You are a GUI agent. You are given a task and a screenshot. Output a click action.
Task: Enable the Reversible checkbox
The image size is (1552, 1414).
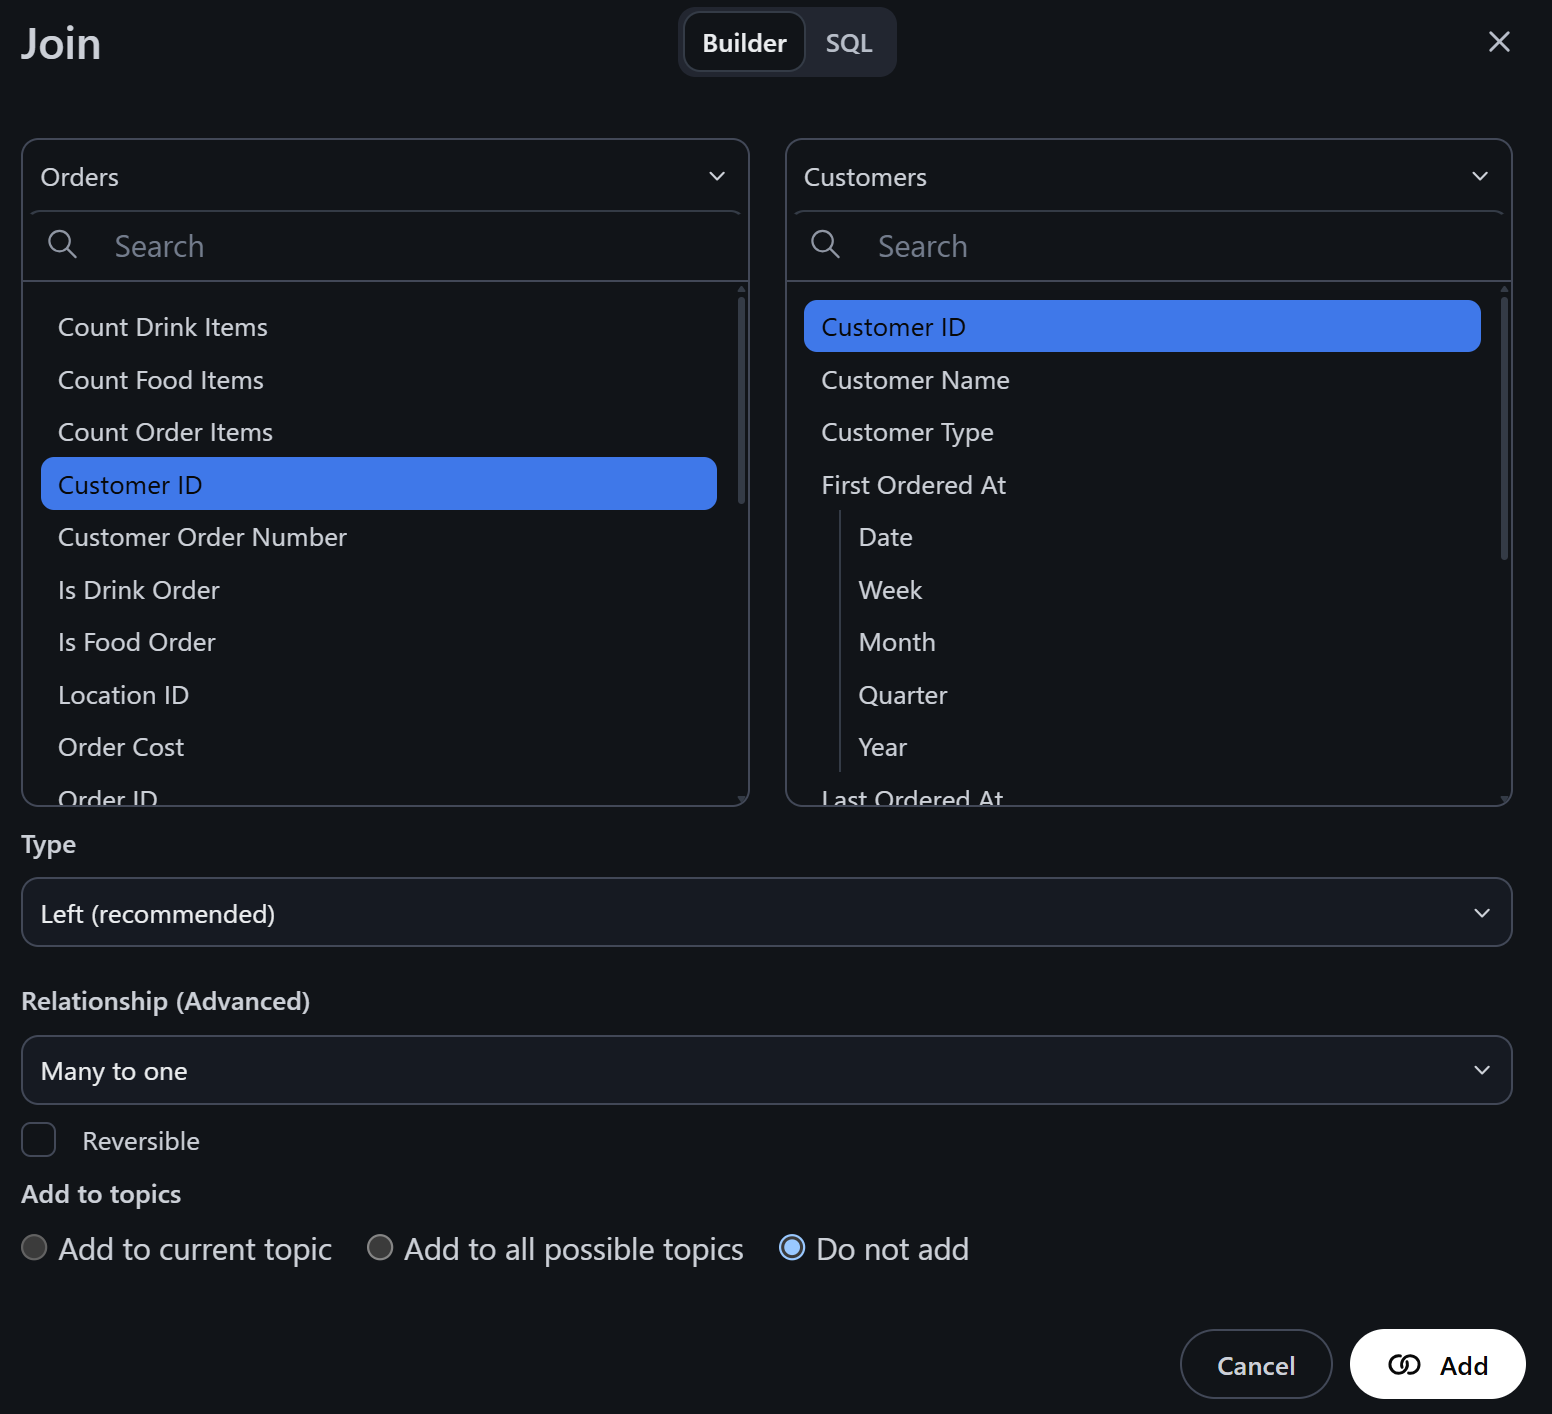click(x=39, y=1140)
